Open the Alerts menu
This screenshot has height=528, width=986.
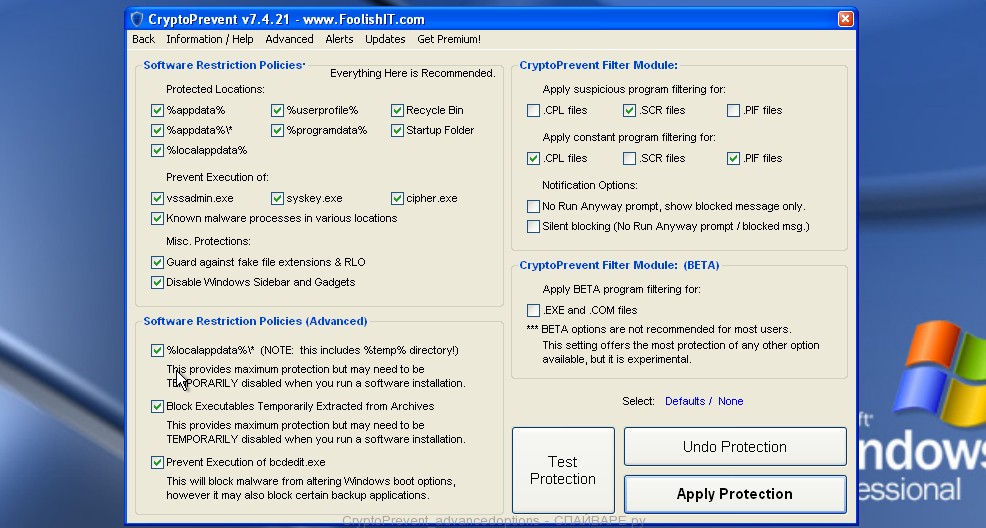[339, 39]
